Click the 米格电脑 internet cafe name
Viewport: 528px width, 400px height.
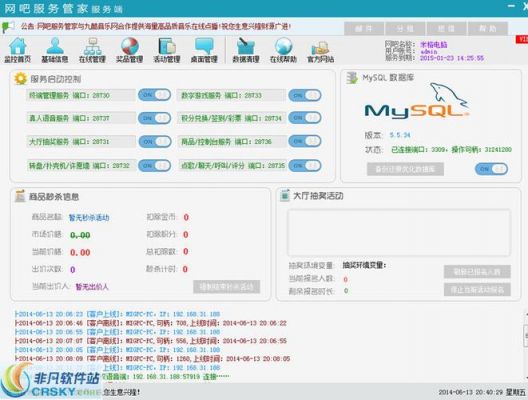pos(434,44)
